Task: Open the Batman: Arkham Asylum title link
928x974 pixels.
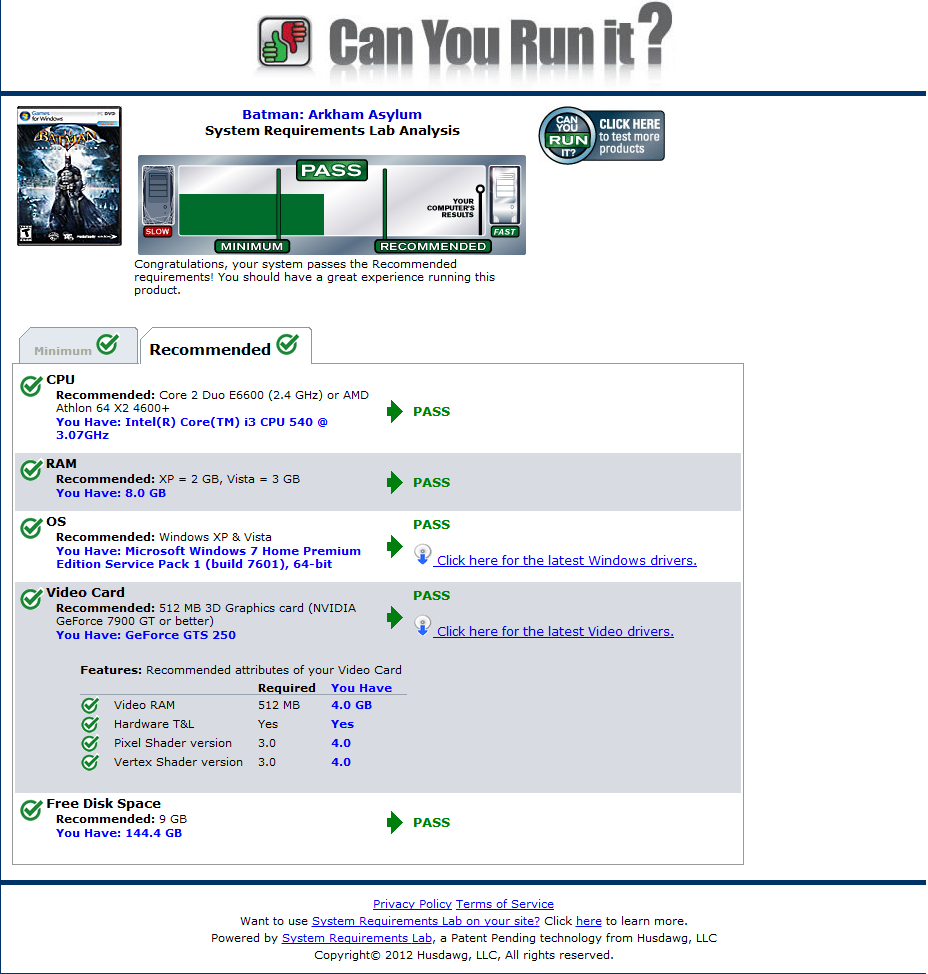Action: point(332,114)
